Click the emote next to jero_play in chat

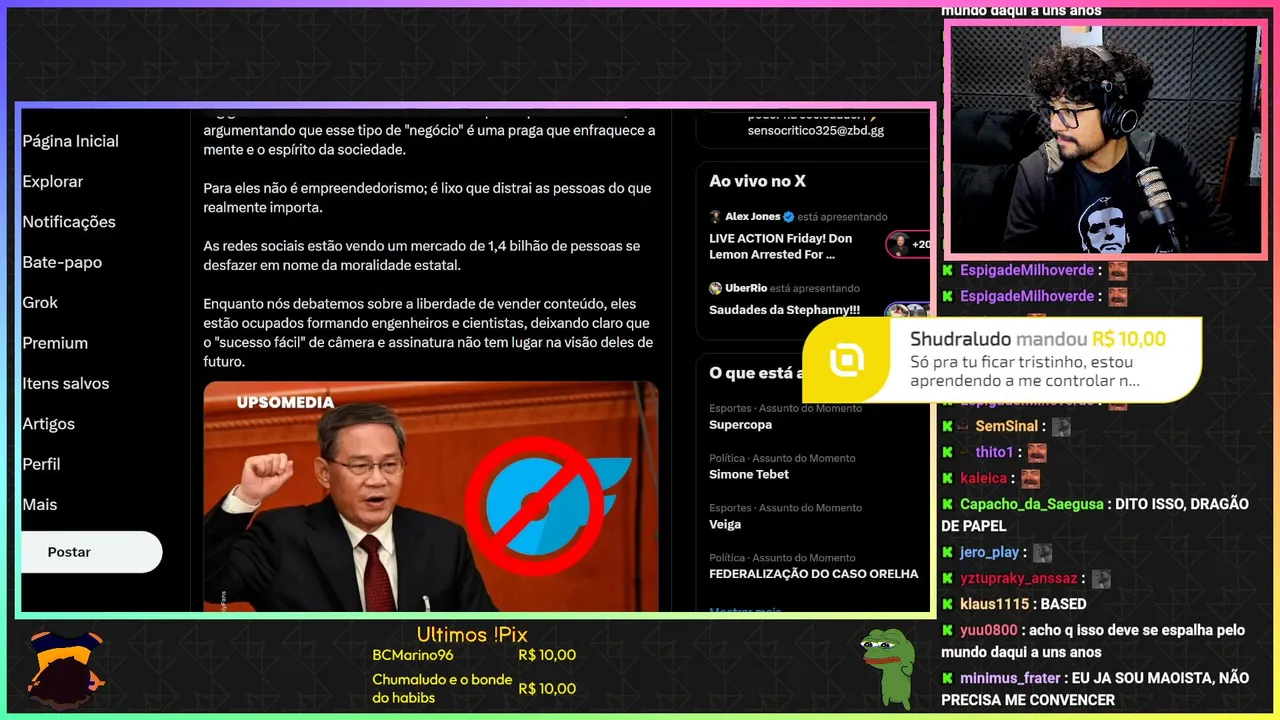1042,552
